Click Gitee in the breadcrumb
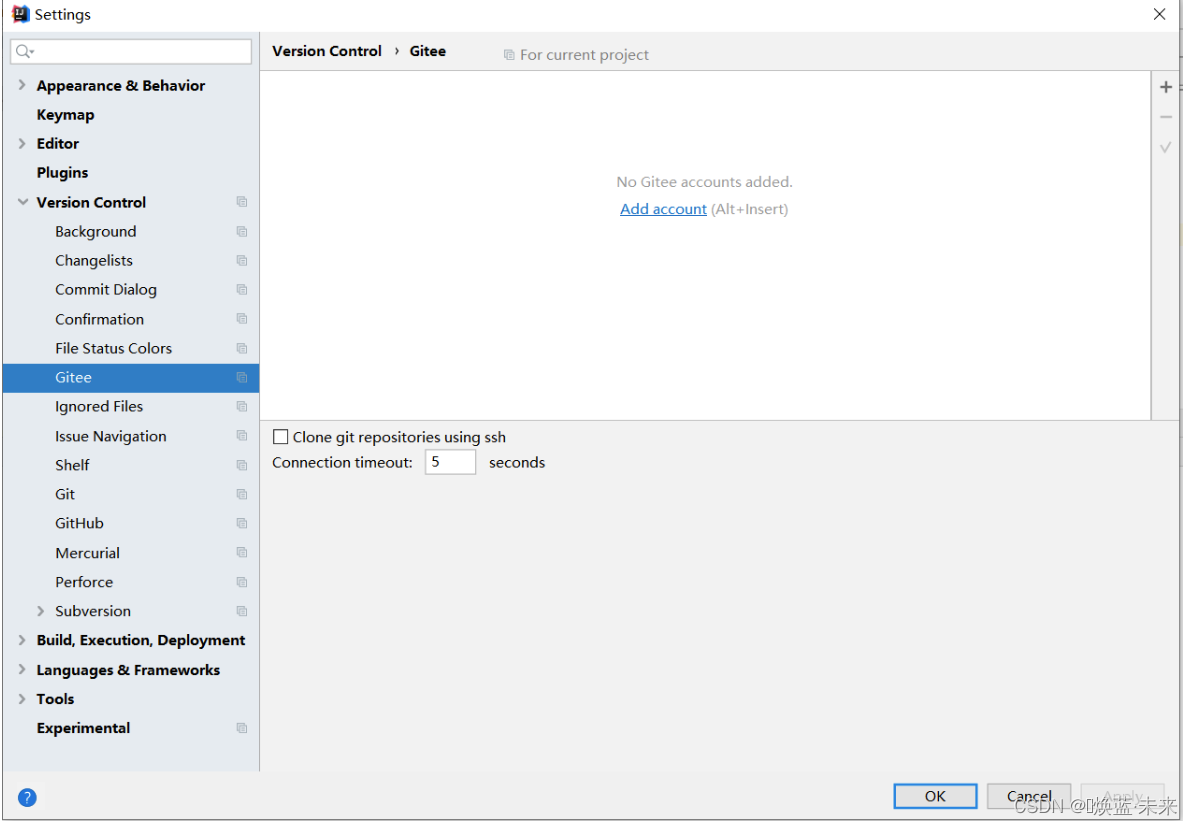This screenshot has height=825, width=1193. [x=428, y=51]
